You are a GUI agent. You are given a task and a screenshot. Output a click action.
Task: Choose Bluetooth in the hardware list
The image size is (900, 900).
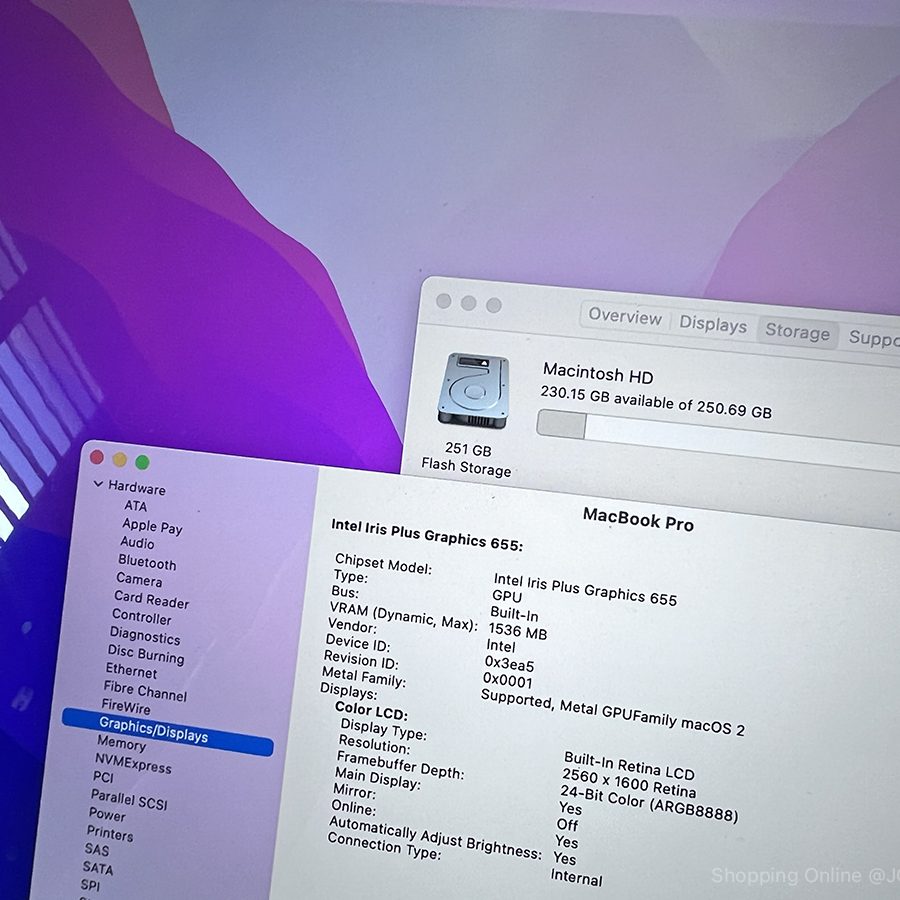[x=147, y=562]
